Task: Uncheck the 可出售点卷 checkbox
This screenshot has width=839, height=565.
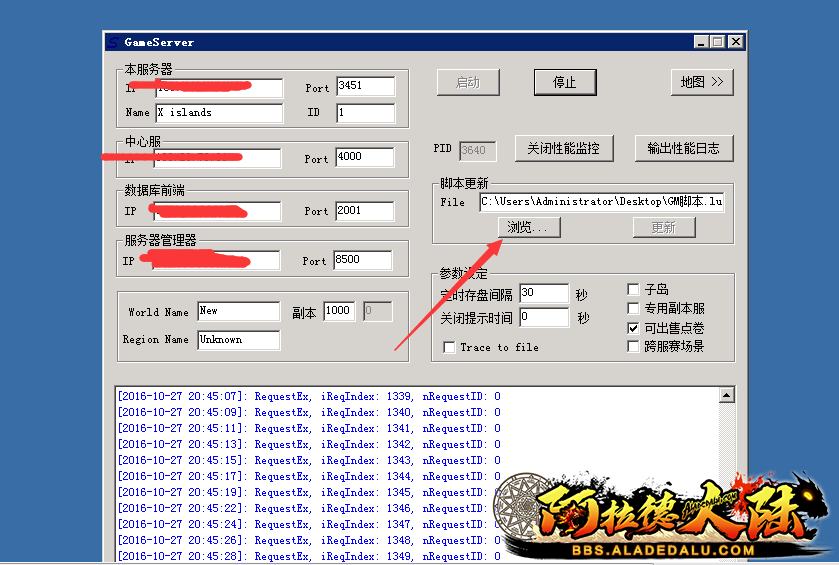Action: coord(633,328)
